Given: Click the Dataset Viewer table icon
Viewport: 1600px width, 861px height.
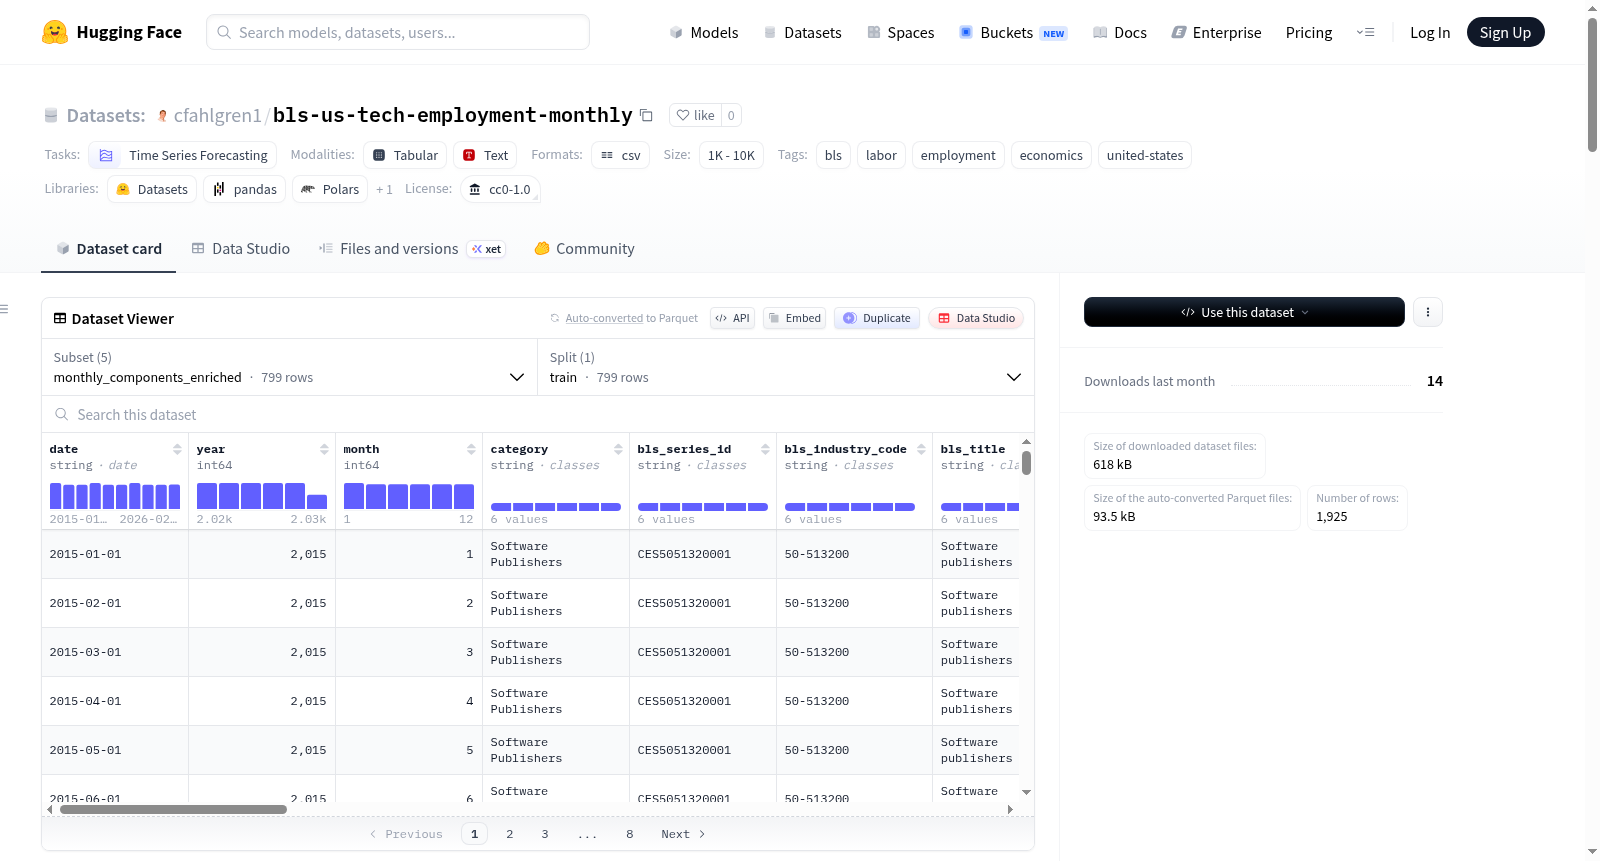Looking at the screenshot, I should coord(60,318).
